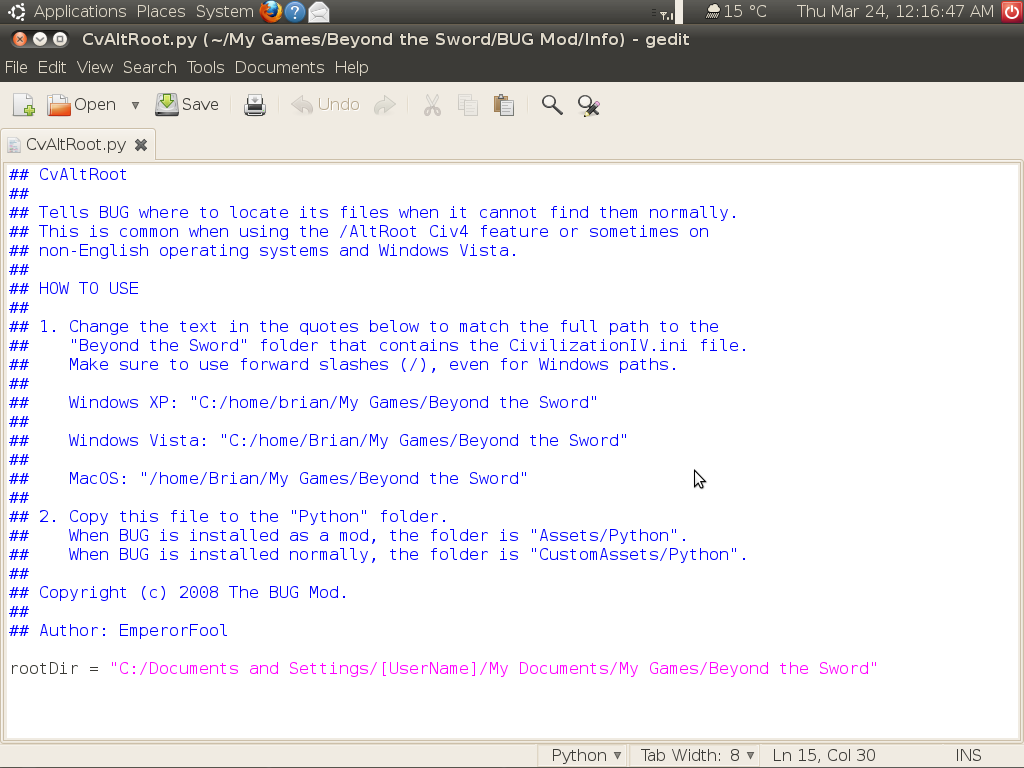Click the rootDir variable name
The width and height of the screenshot is (1024, 768).
pyautogui.click(x=44, y=669)
